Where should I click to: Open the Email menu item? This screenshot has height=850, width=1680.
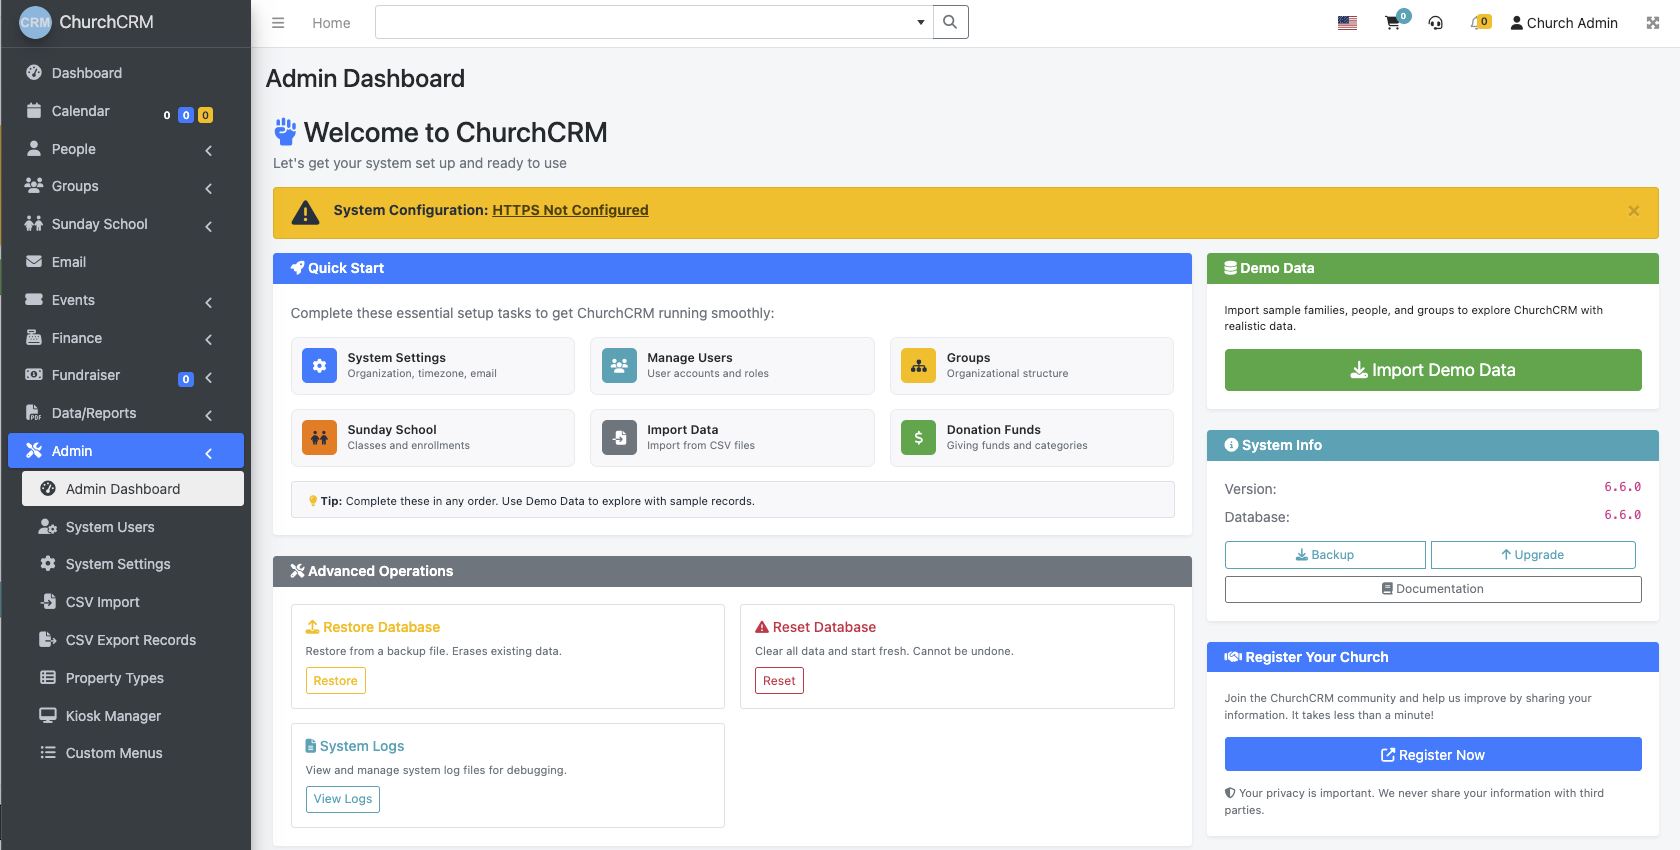tap(126, 262)
